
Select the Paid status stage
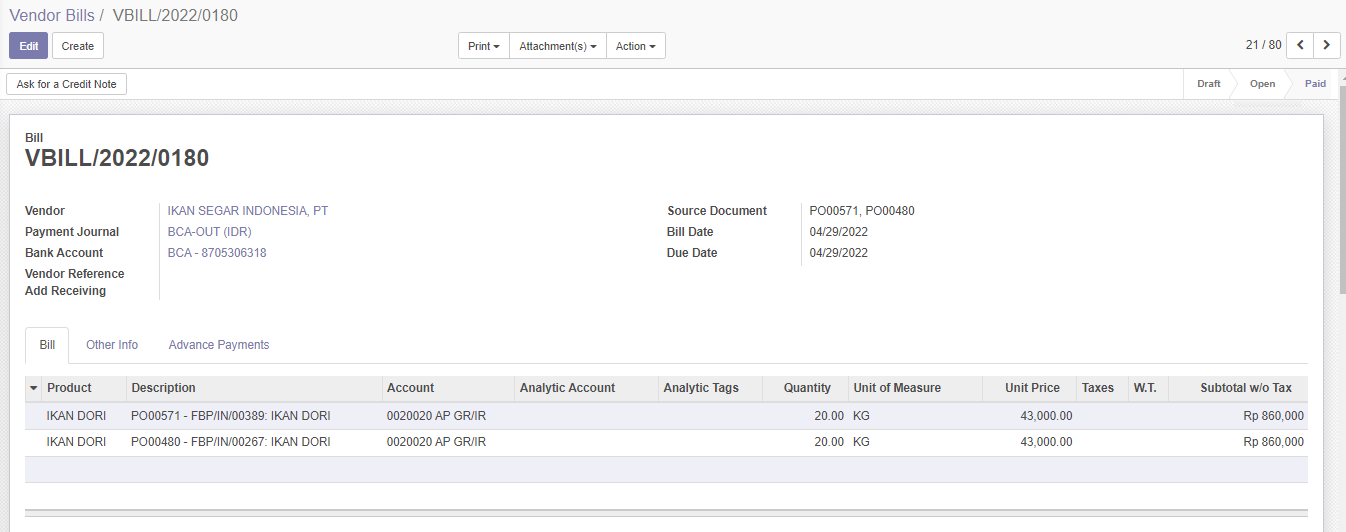(x=1315, y=84)
